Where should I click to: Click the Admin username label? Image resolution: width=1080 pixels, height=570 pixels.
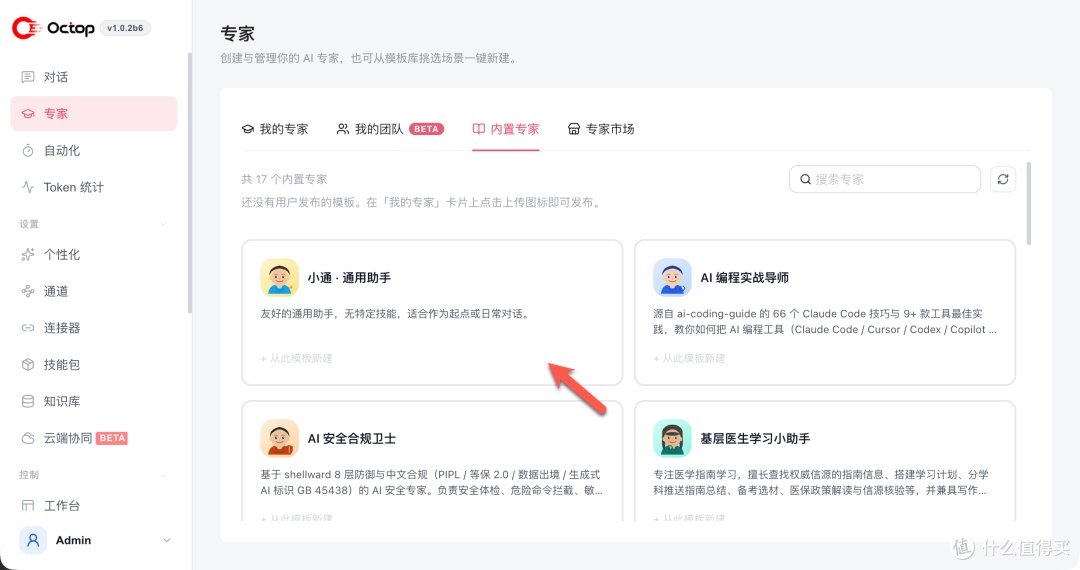(x=73, y=540)
